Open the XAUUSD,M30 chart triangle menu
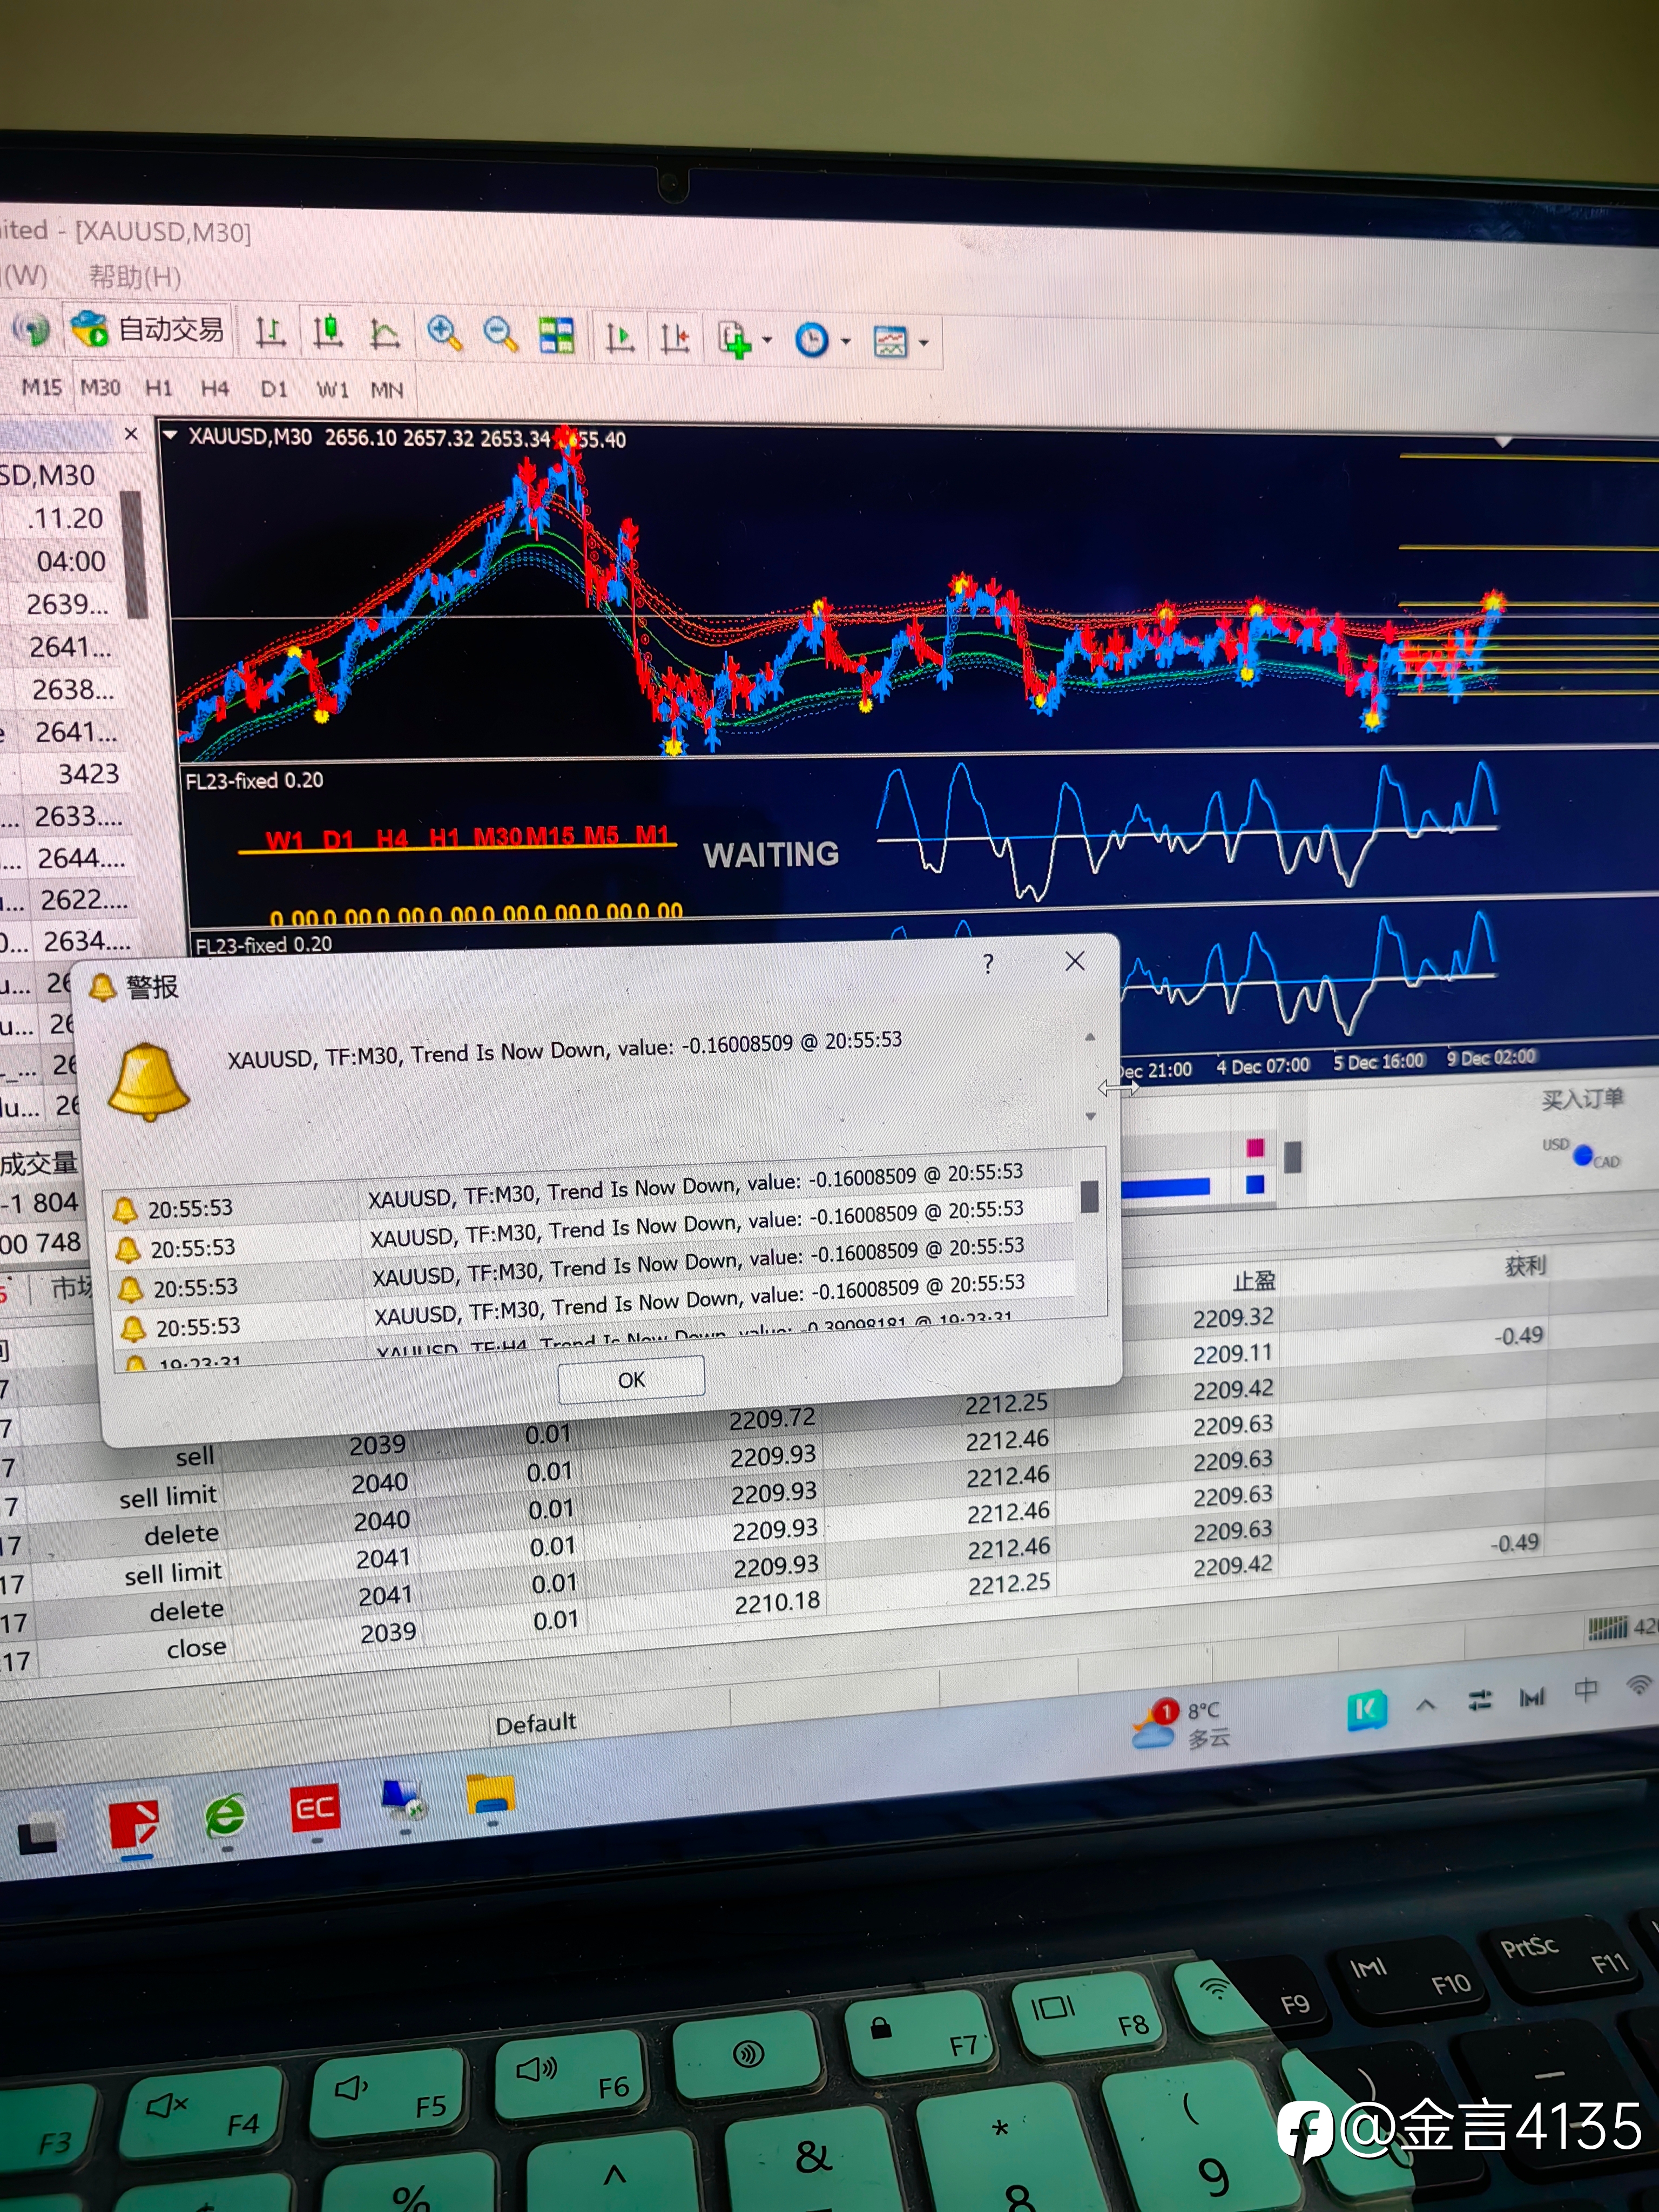 click(x=170, y=435)
